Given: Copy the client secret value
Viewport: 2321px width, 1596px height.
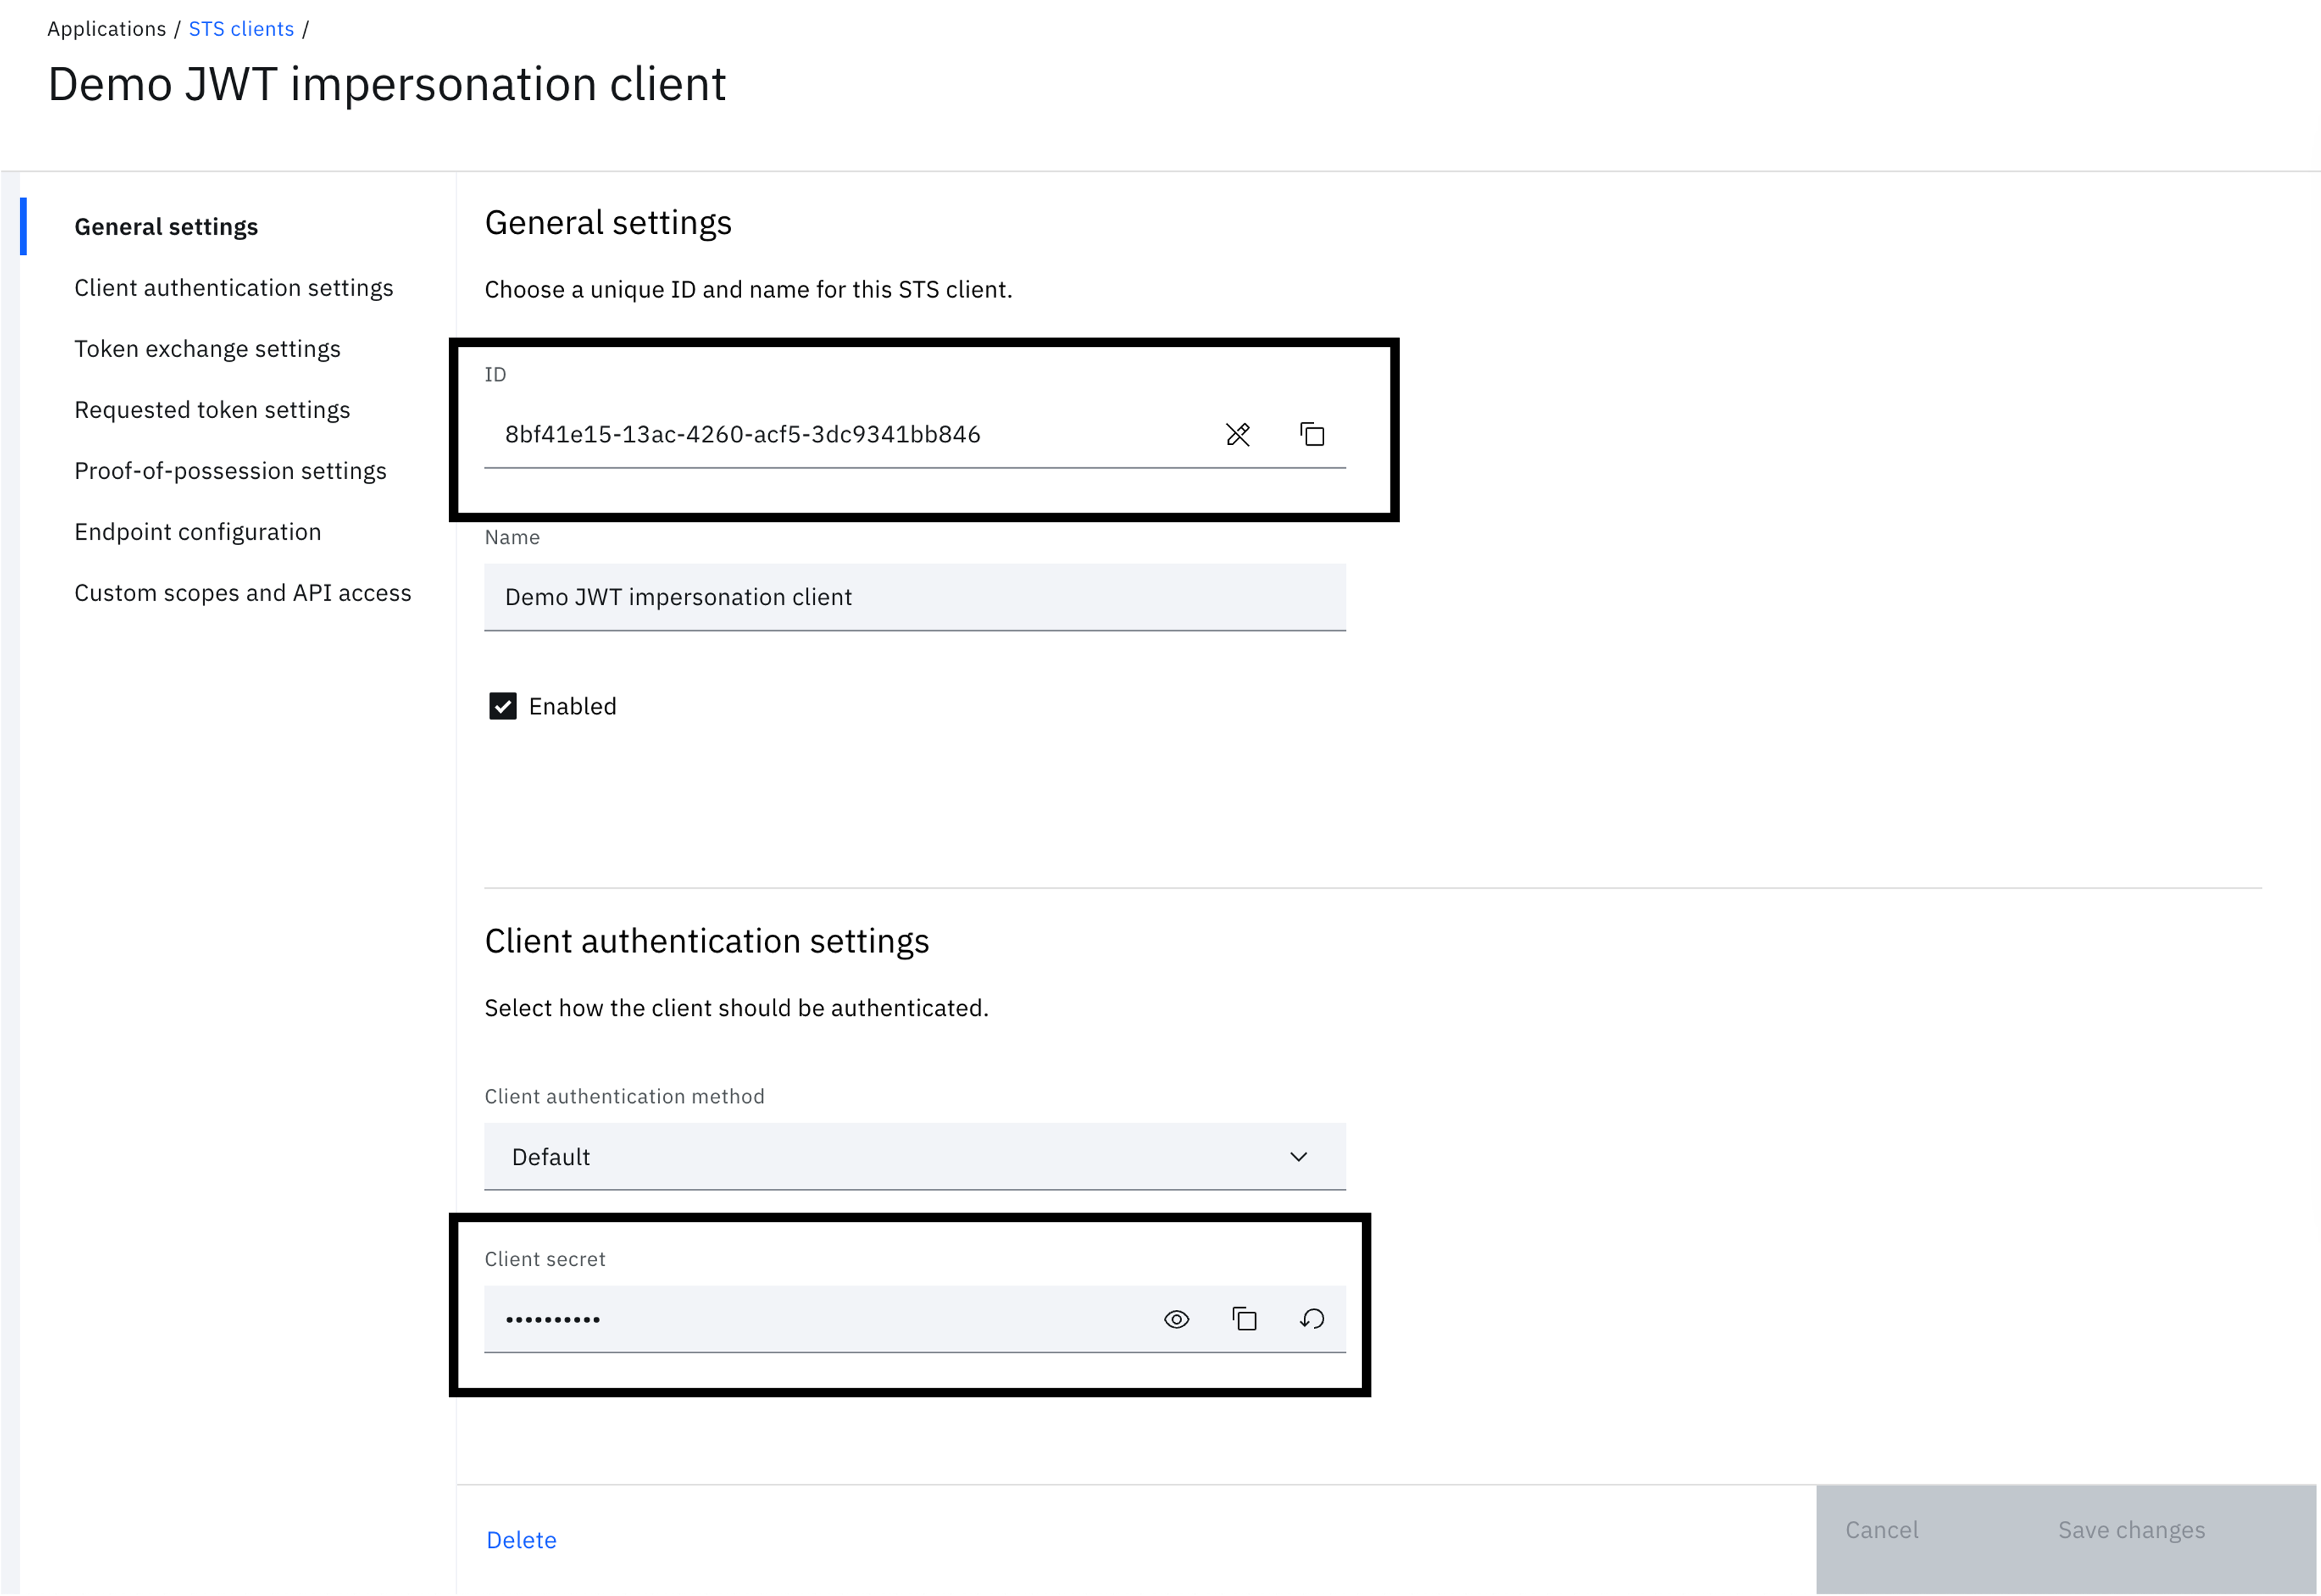Looking at the screenshot, I should pos(1243,1319).
